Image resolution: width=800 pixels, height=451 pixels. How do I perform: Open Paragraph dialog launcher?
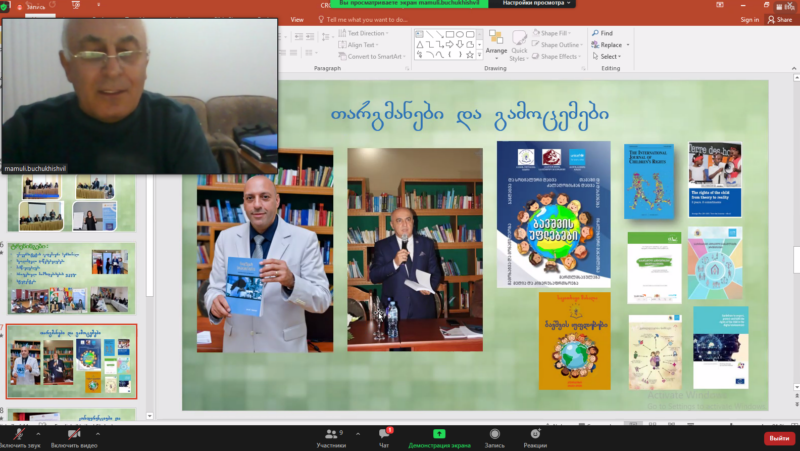[x=407, y=68]
